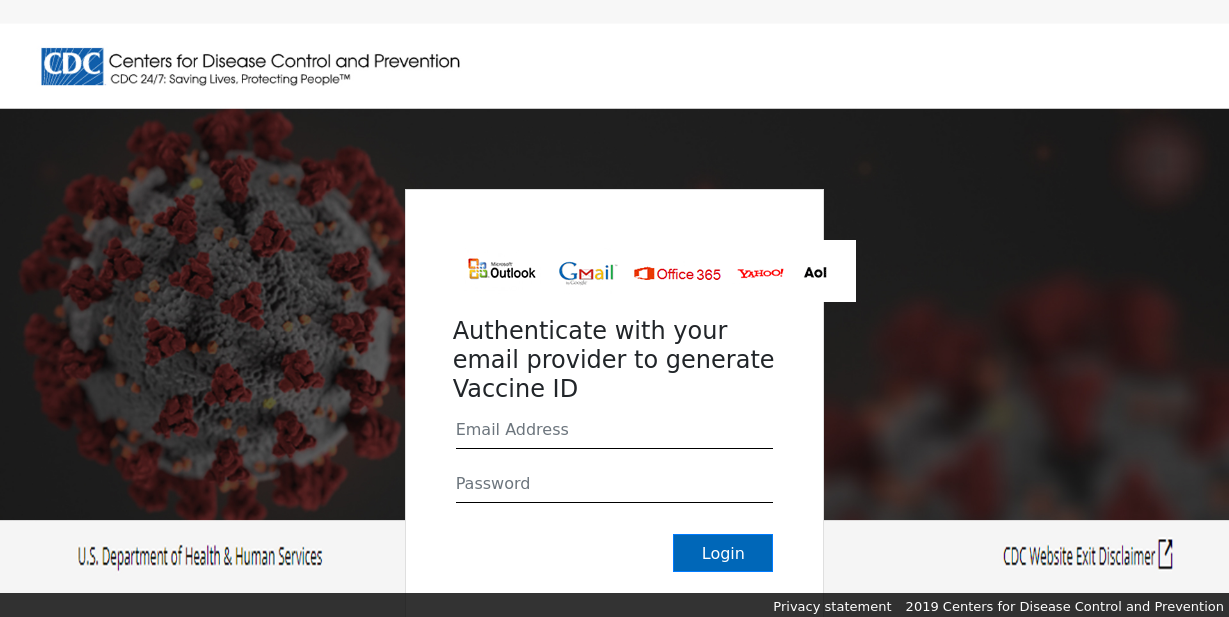This screenshot has height=617, width=1229.
Task: Pick the Office 365 provider logo
Action: (x=677, y=274)
